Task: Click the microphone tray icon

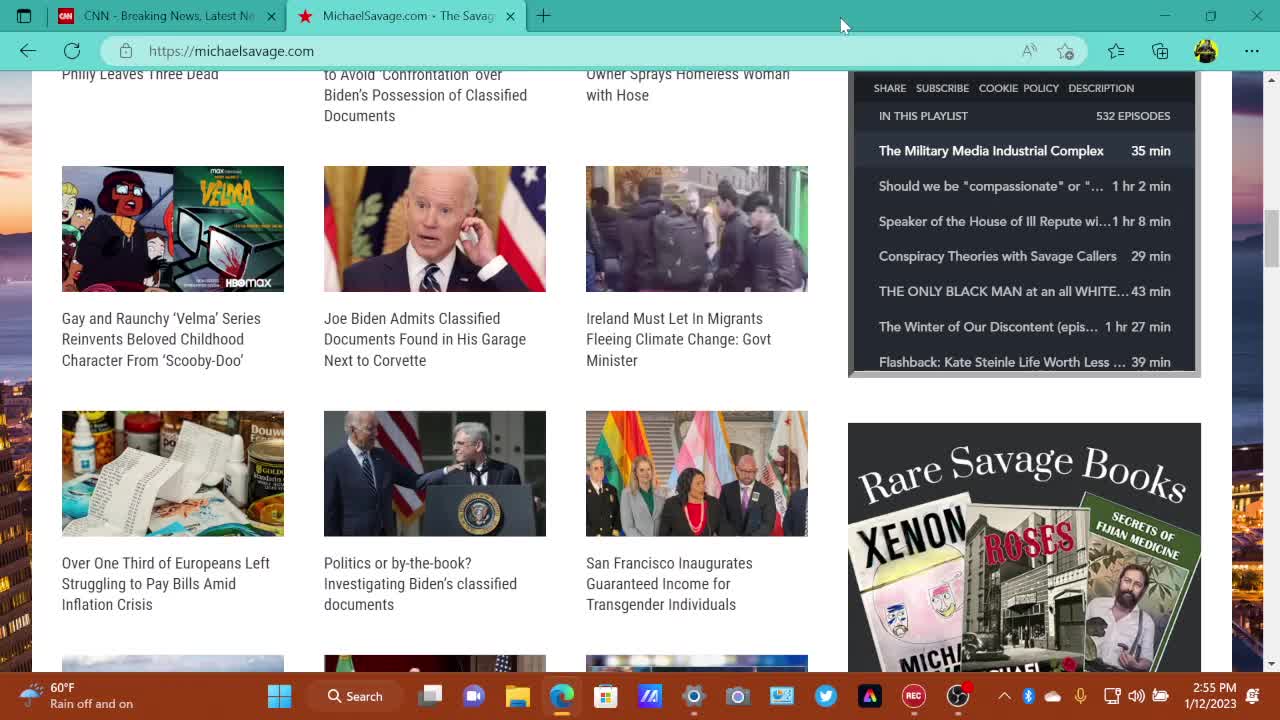Action: tap(1080, 696)
